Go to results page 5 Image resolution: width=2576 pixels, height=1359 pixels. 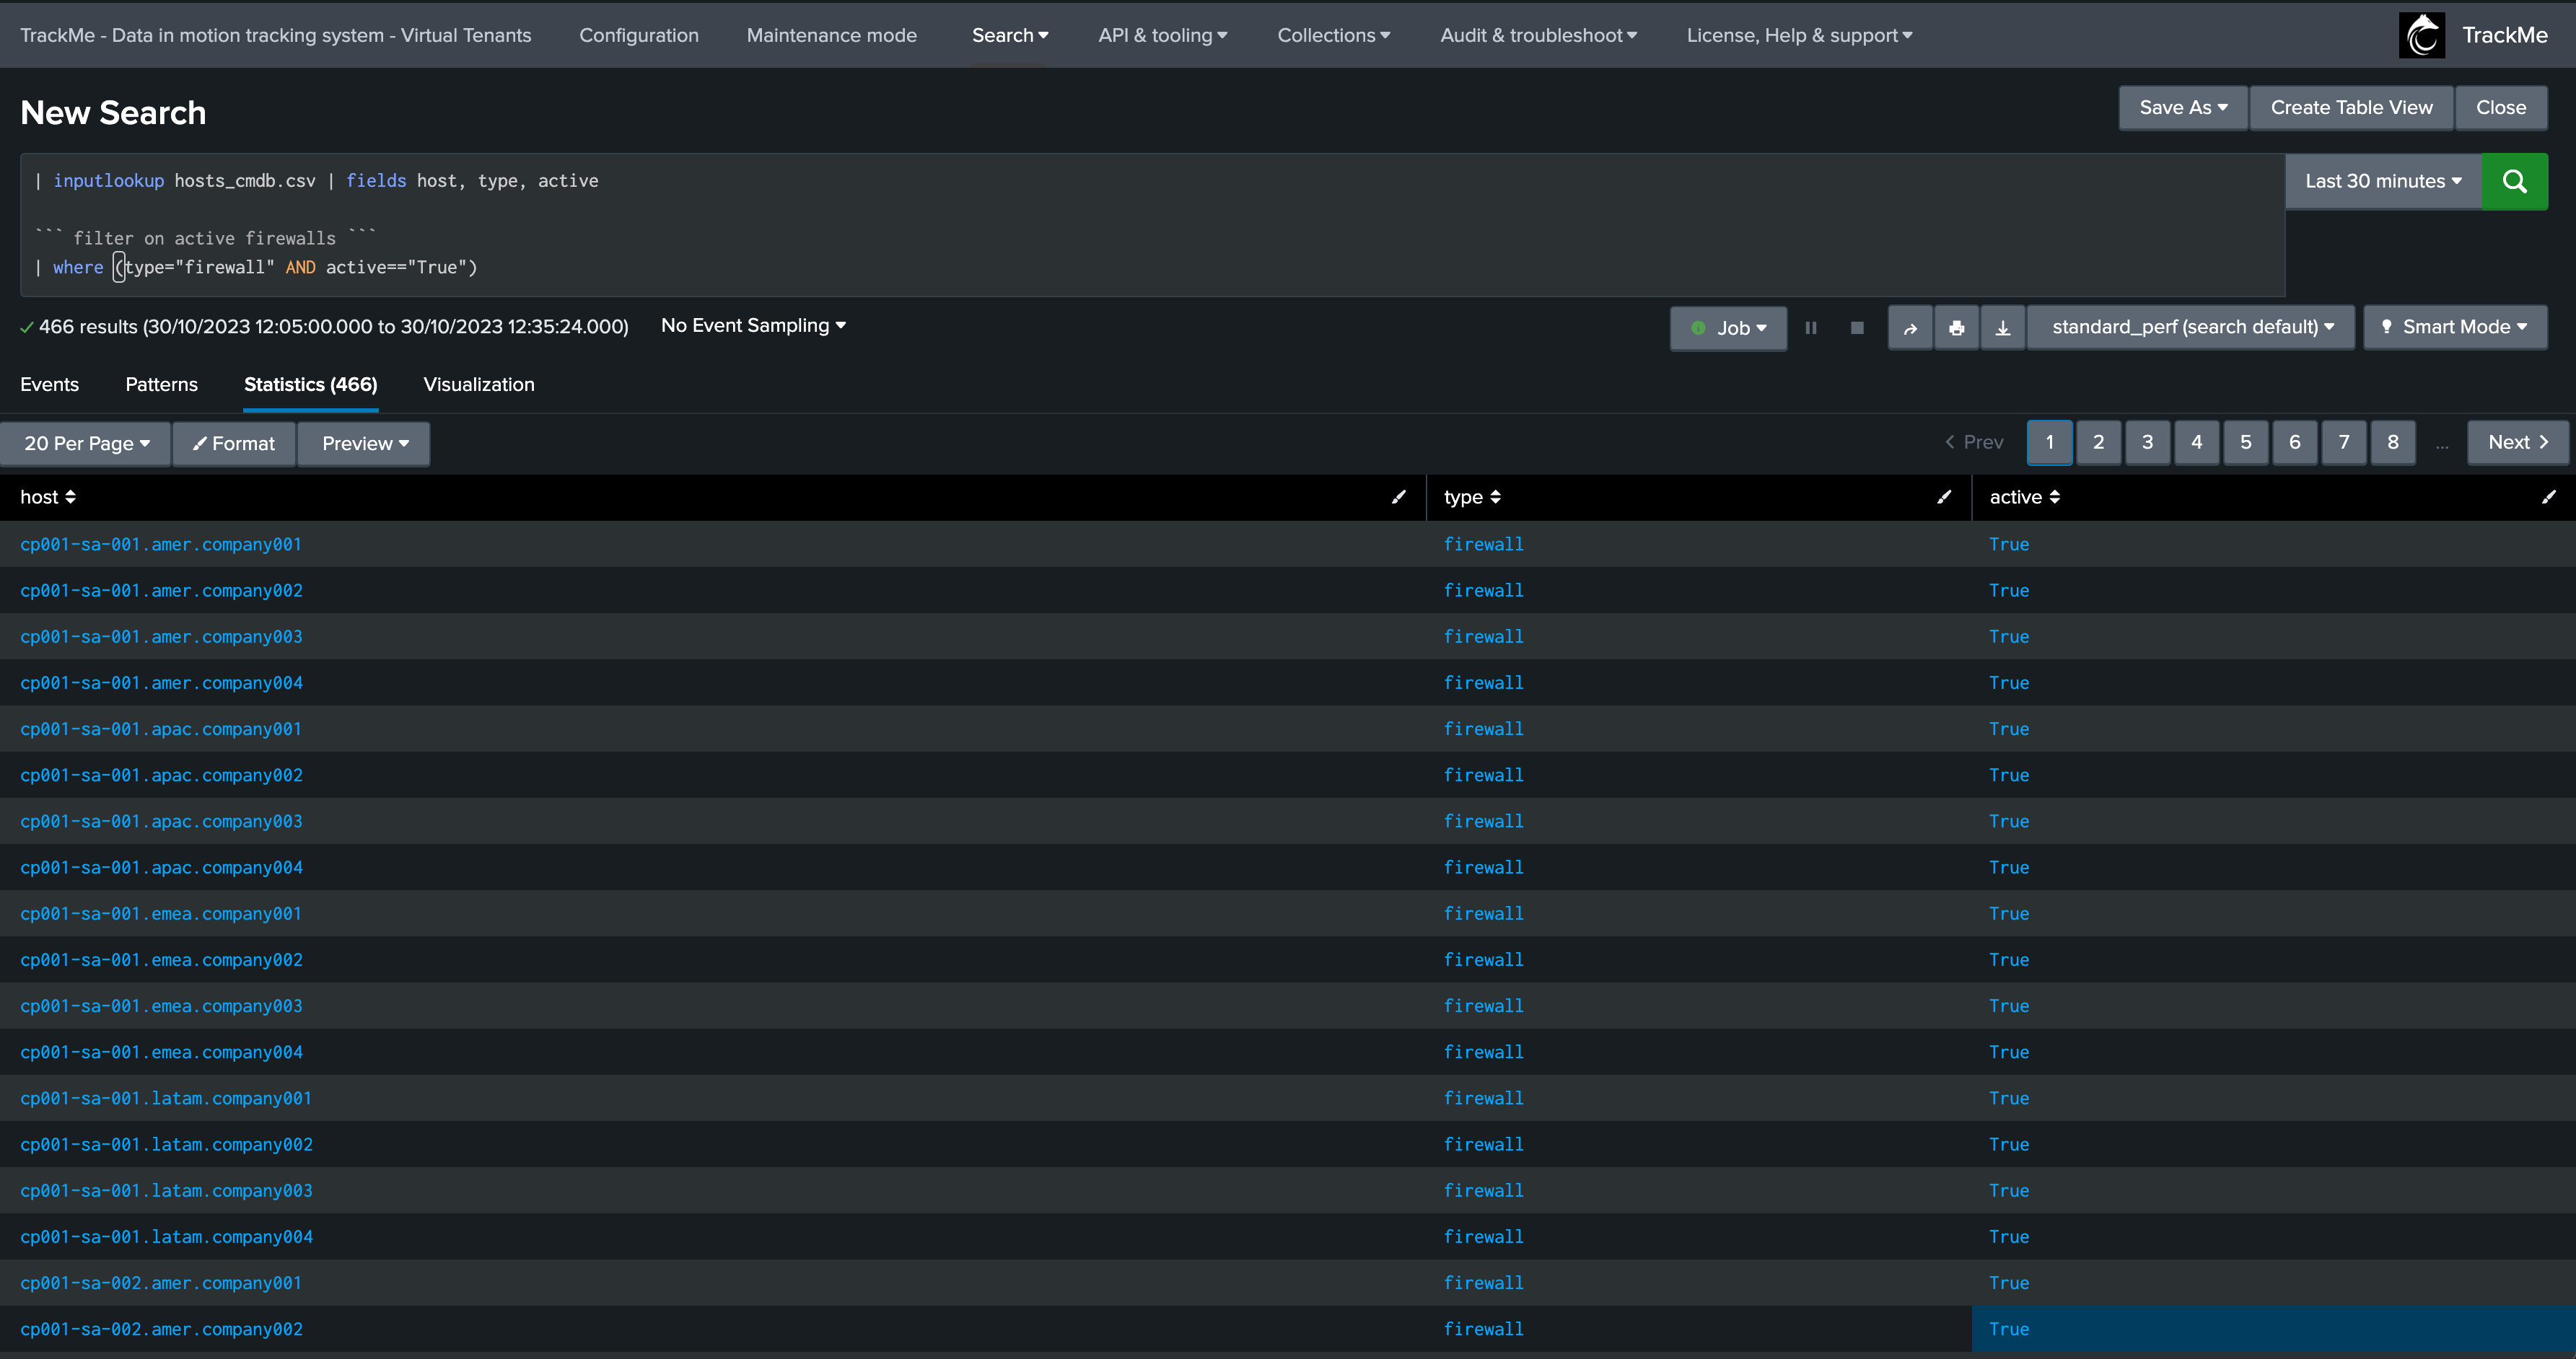[2246, 442]
